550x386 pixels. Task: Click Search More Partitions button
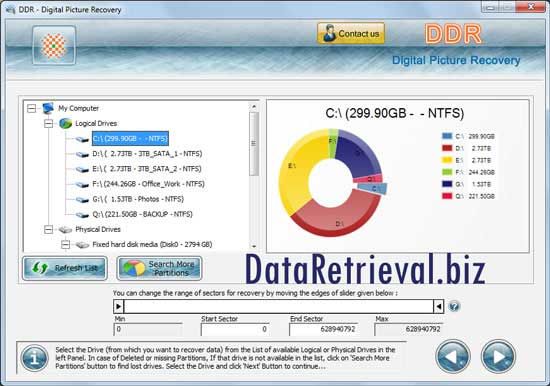point(160,268)
